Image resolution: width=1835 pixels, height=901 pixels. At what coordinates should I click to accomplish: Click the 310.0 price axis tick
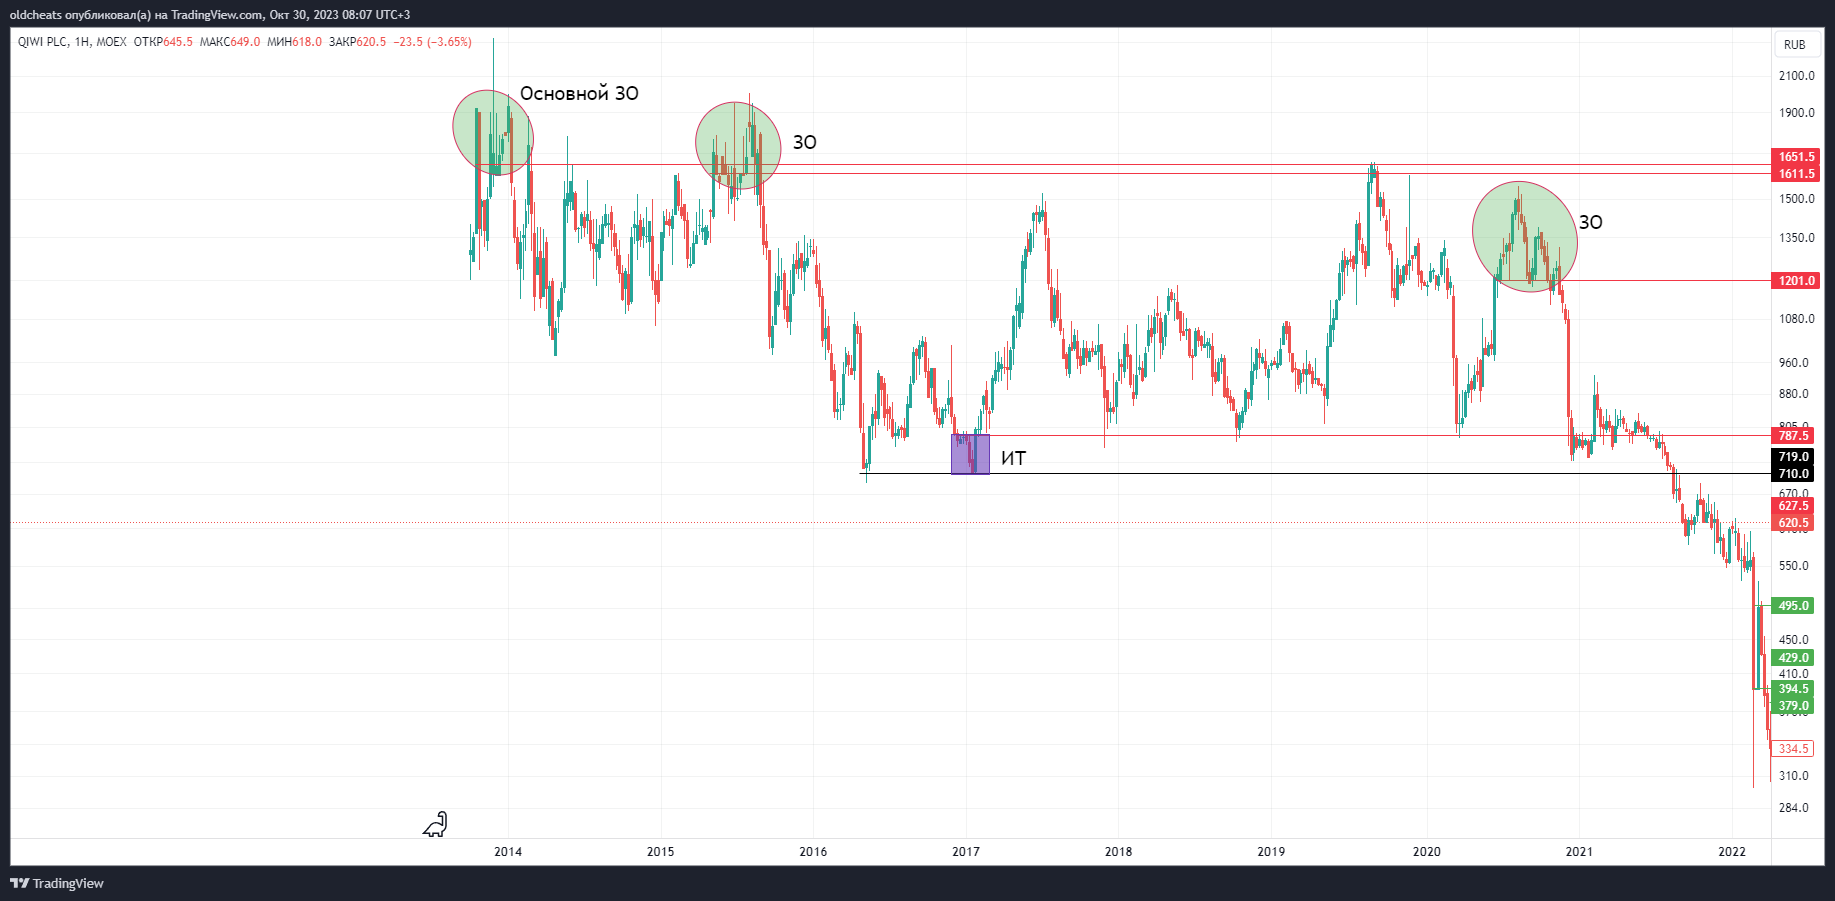[1794, 776]
